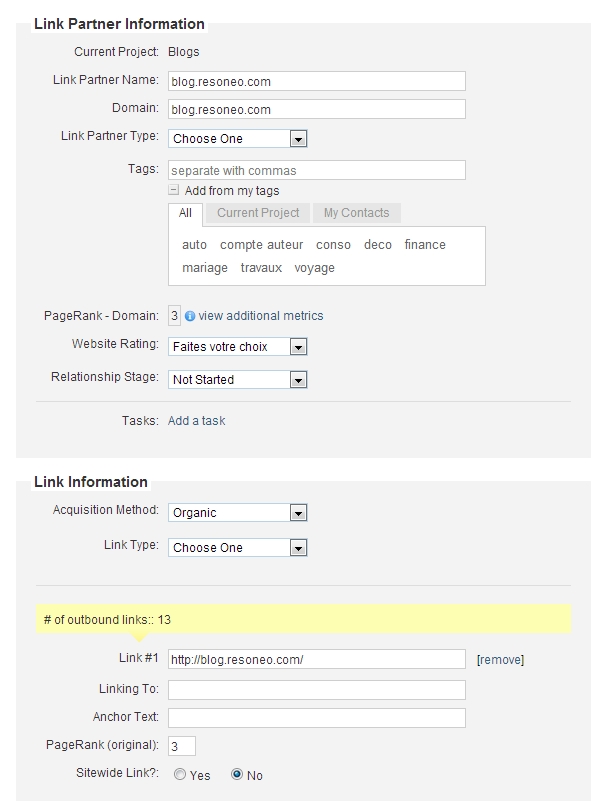Click the Tags input field
The image size is (604, 801).
[x=317, y=170]
